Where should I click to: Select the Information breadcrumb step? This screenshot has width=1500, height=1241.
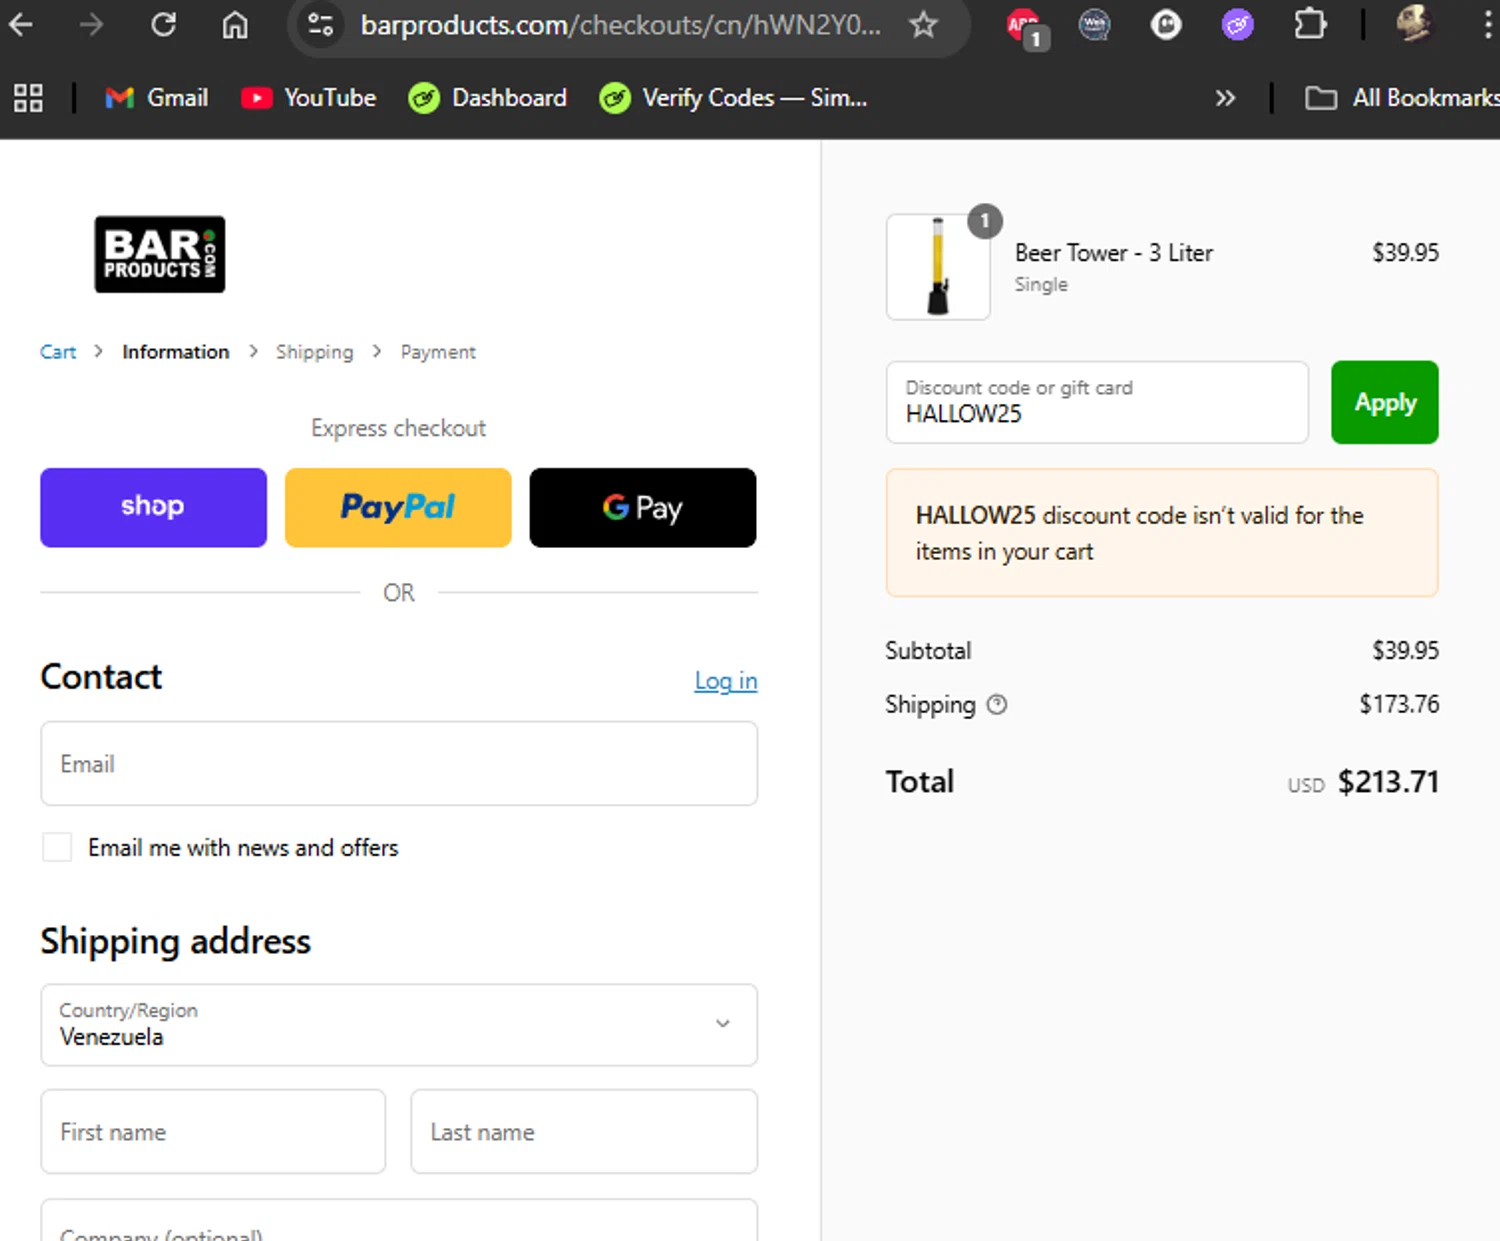[176, 352]
